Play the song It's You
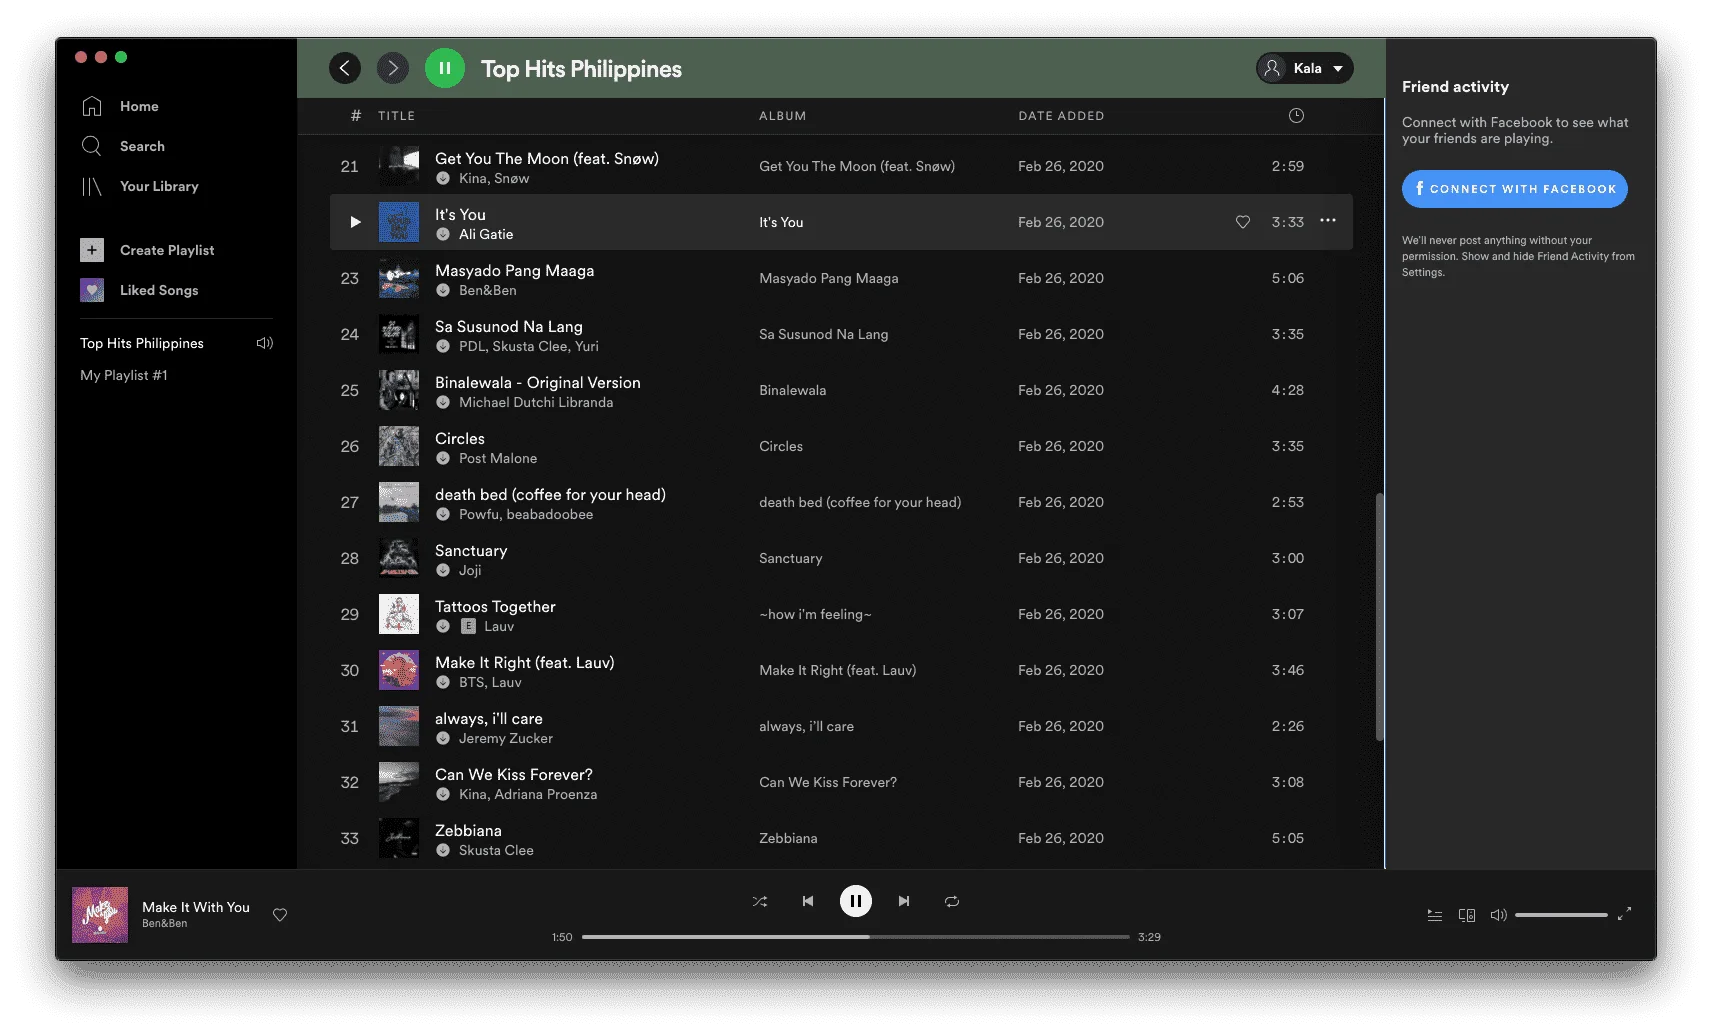The image size is (1712, 1034). tap(355, 222)
